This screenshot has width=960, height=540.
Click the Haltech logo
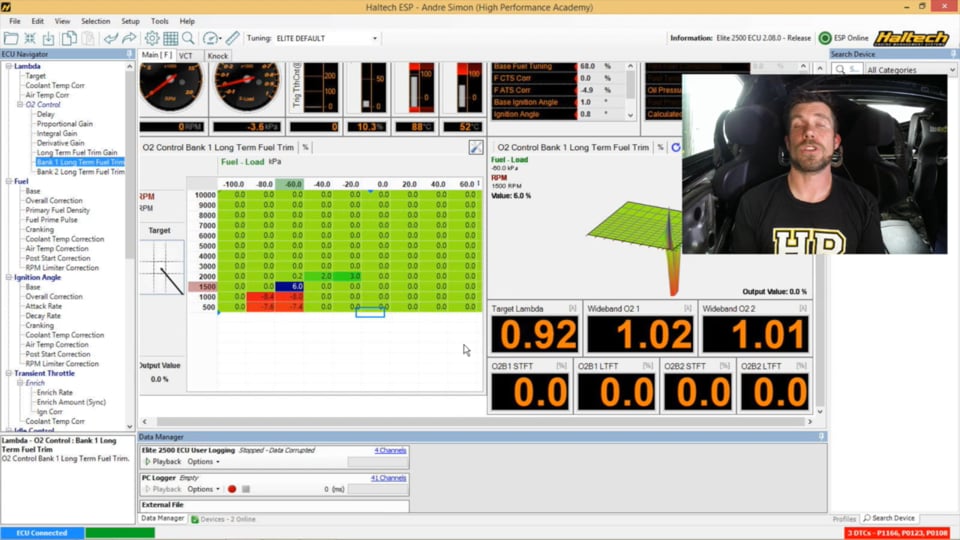pos(911,38)
